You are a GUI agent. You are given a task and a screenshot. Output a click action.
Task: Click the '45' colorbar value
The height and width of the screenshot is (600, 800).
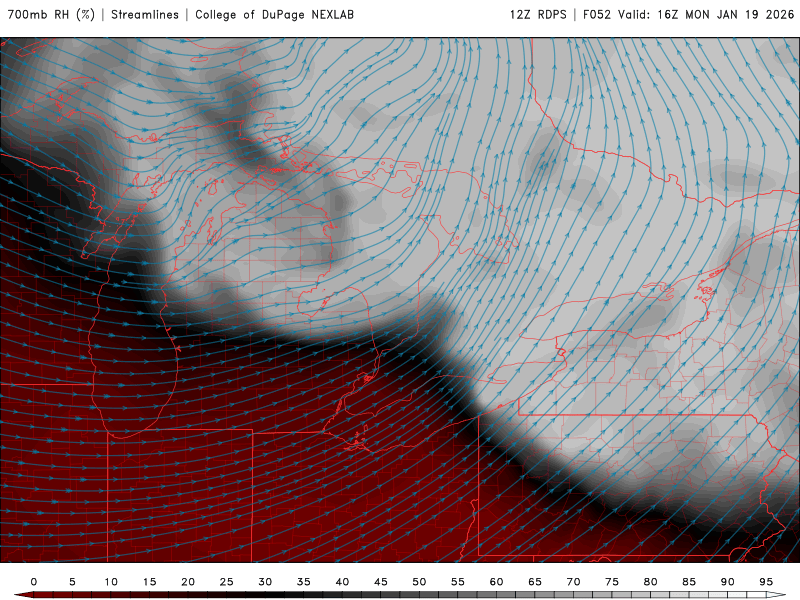381,582
